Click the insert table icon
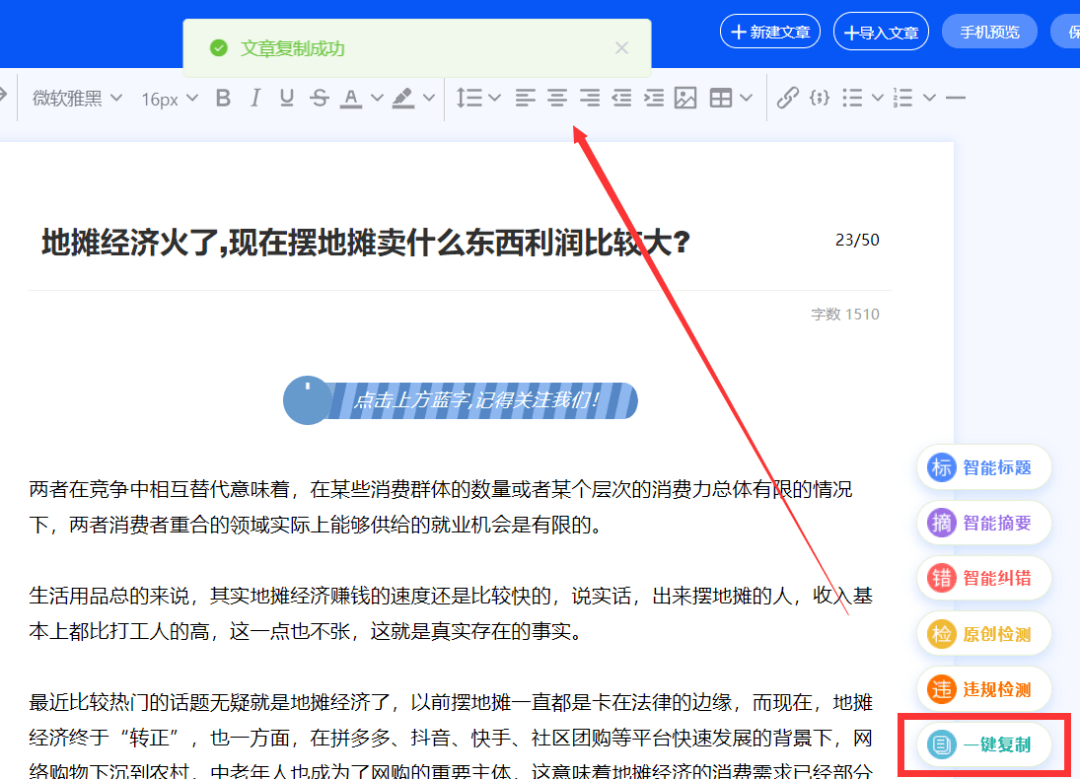The width and height of the screenshot is (1080, 779). (720, 98)
